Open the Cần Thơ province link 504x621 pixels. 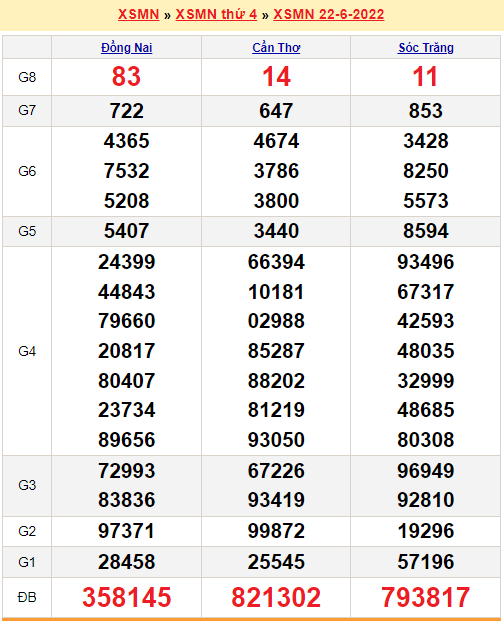[276, 48]
